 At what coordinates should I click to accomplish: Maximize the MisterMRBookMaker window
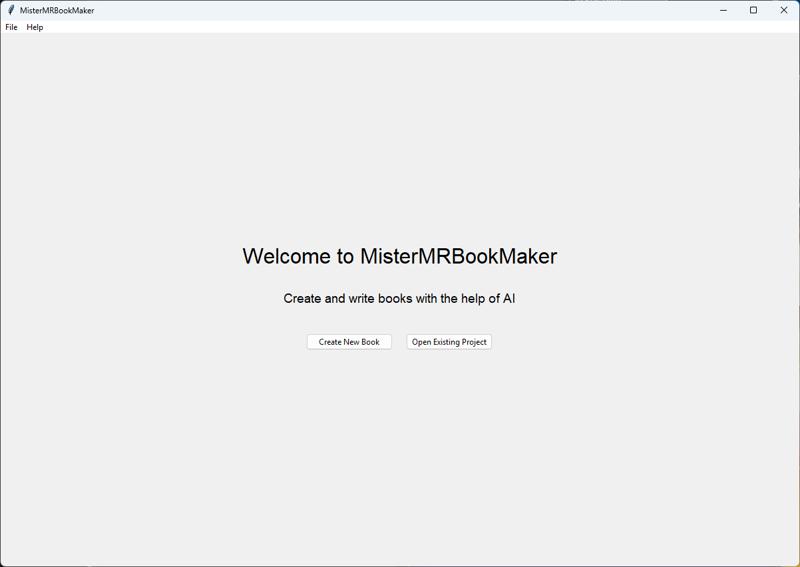(x=753, y=10)
